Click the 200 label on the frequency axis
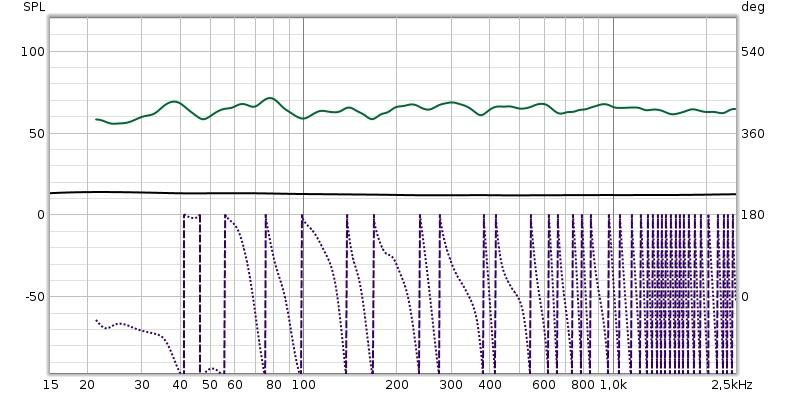The image size is (800, 397). (396, 385)
